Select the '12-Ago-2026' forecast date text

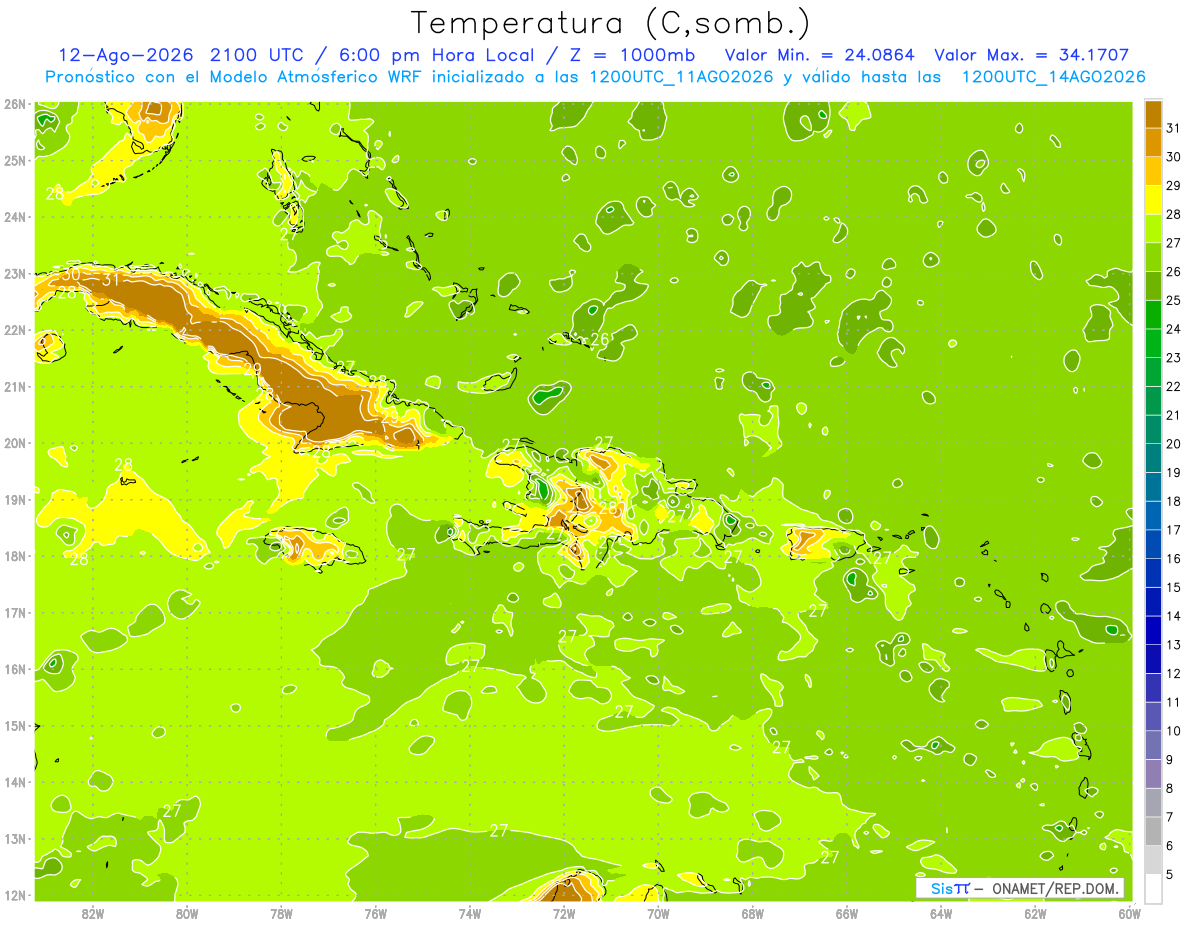pyautogui.click(x=127, y=55)
